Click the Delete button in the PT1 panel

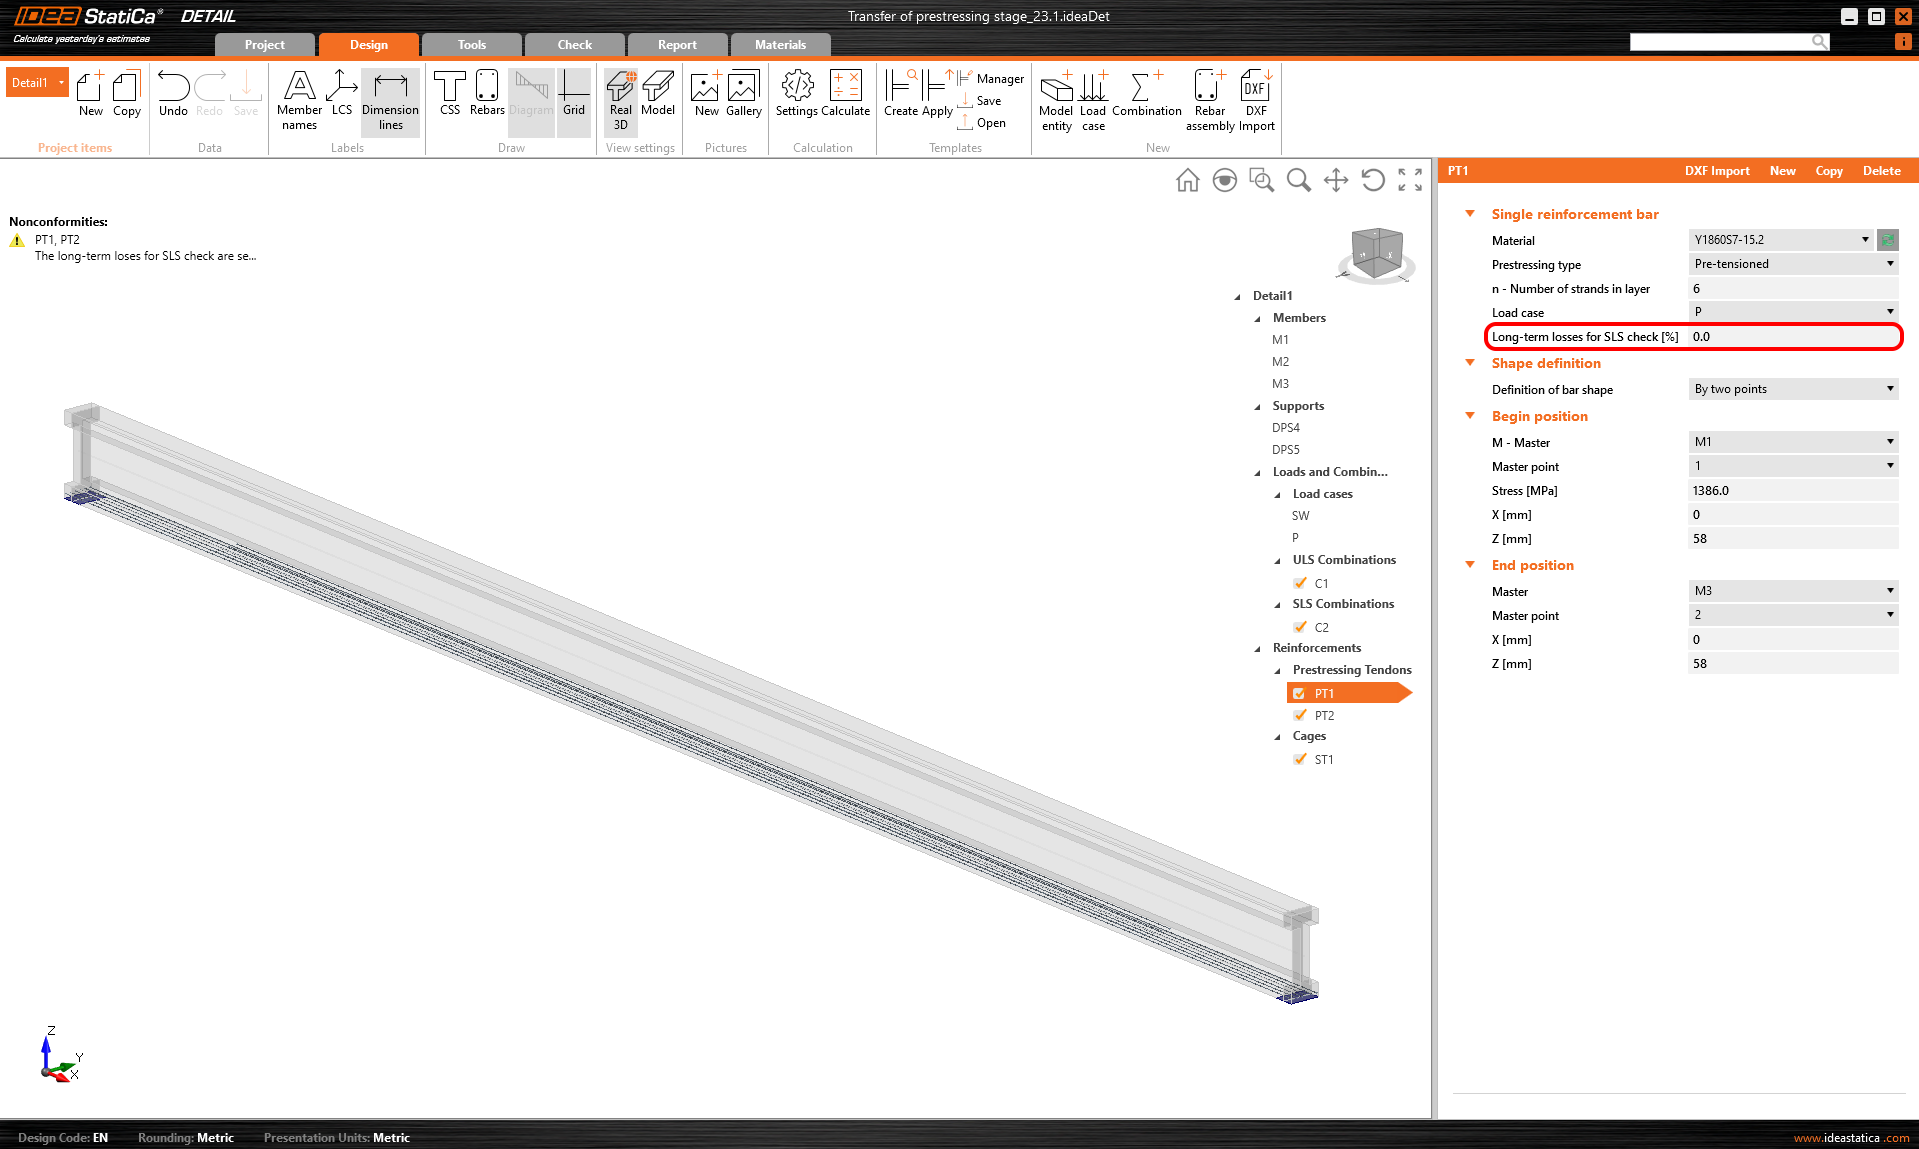(x=1880, y=171)
